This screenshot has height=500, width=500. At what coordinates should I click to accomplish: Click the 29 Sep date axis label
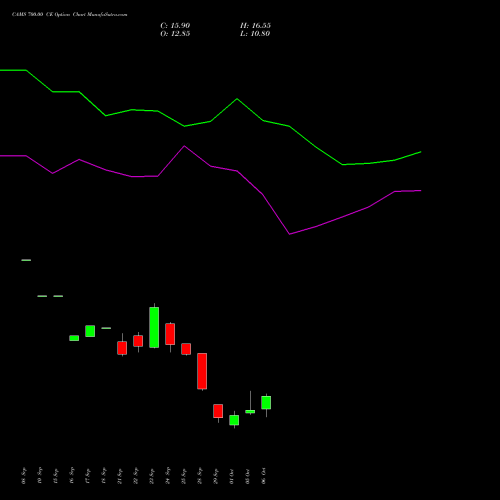point(216,476)
